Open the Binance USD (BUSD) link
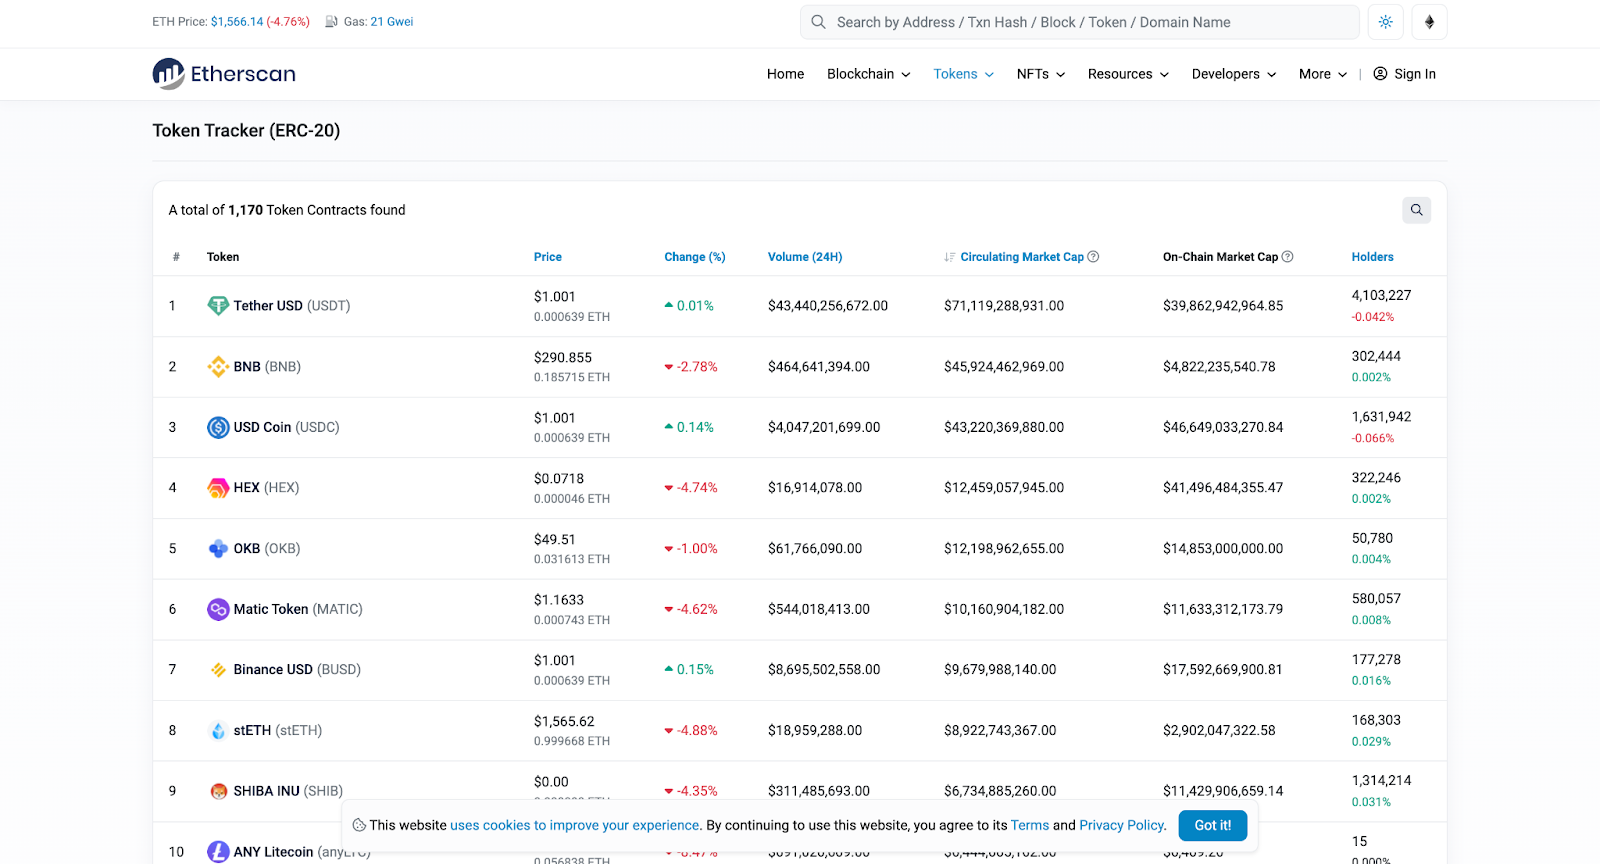The height and width of the screenshot is (864, 1600). pos(297,670)
